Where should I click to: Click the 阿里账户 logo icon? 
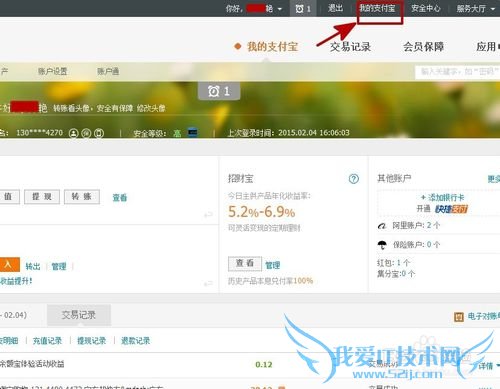pyautogui.click(x=382, y=226)
